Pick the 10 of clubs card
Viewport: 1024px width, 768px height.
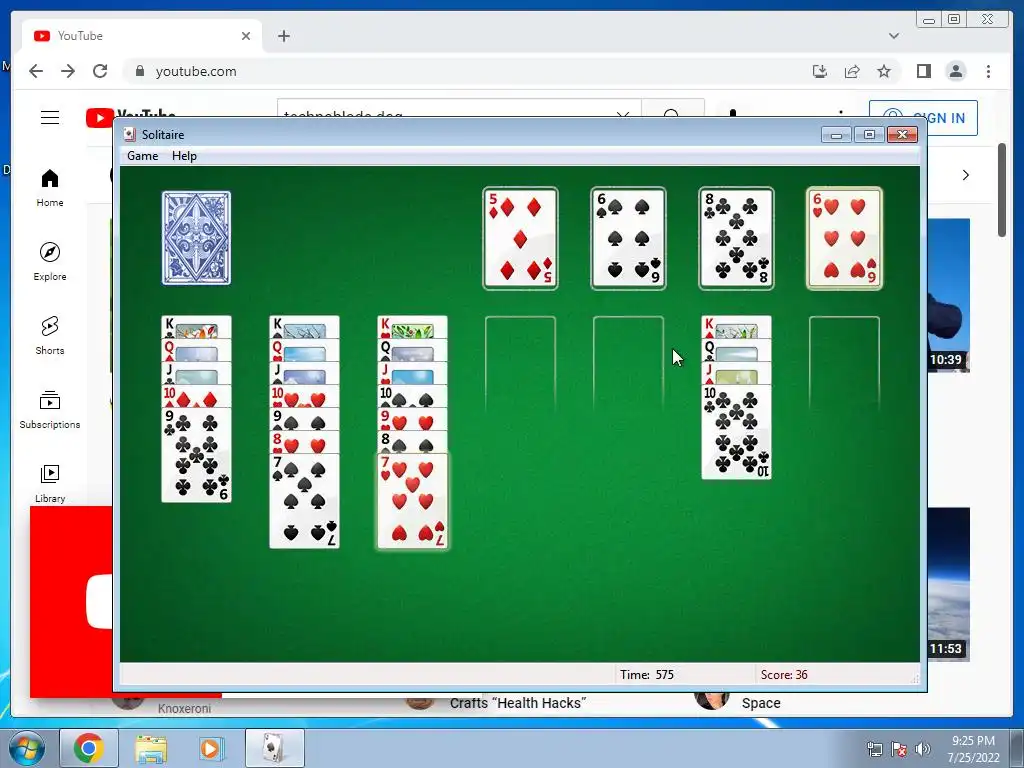coord(736,432)
